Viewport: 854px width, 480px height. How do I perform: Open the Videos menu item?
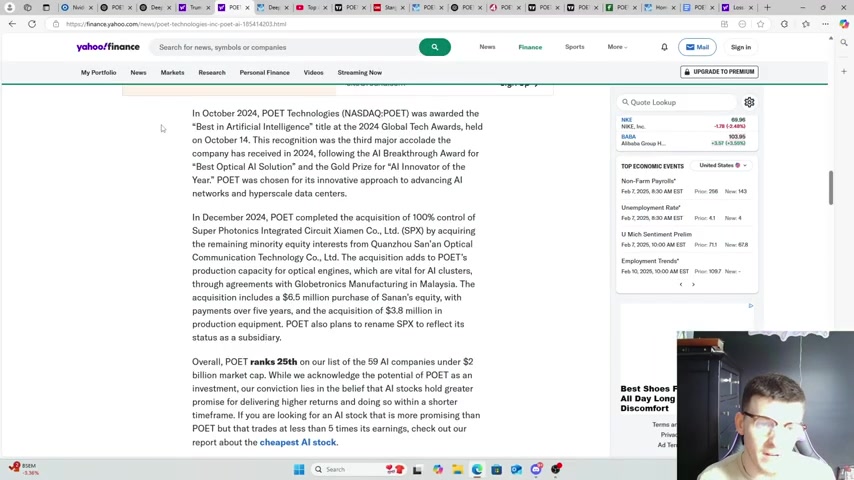point(313,72)
